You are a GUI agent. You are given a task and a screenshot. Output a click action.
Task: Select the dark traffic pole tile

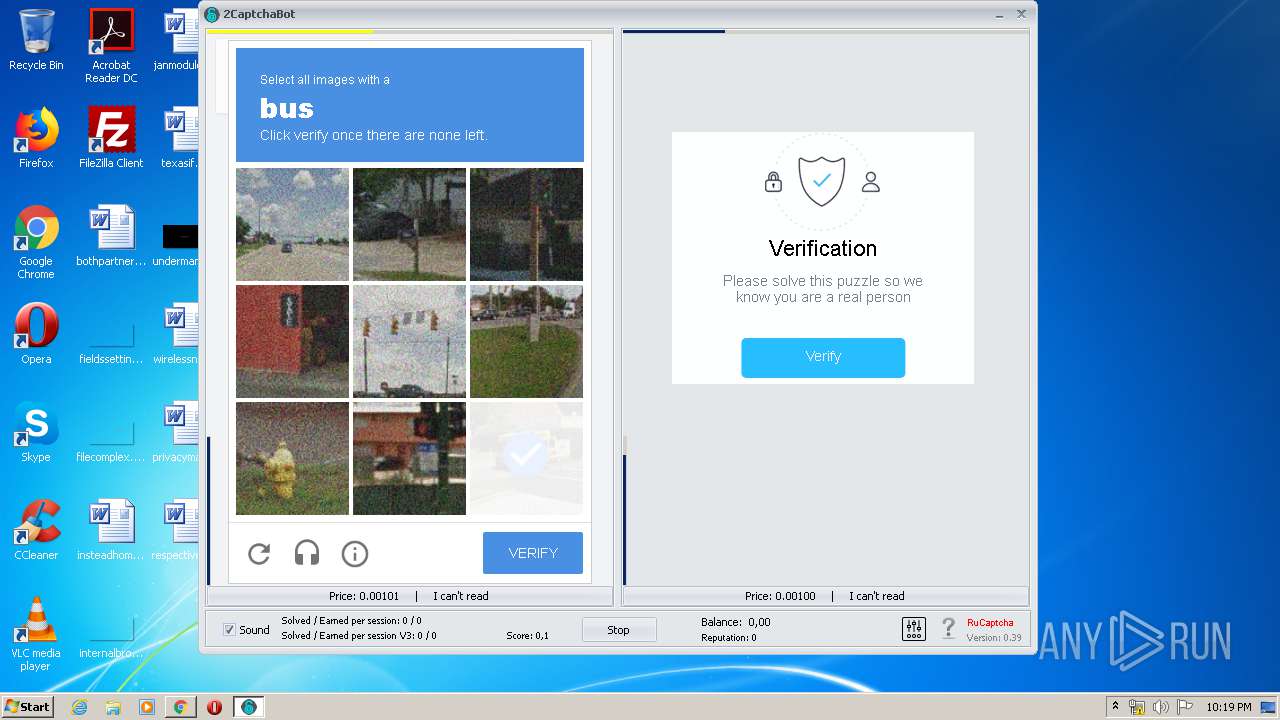tap(526, 224)
